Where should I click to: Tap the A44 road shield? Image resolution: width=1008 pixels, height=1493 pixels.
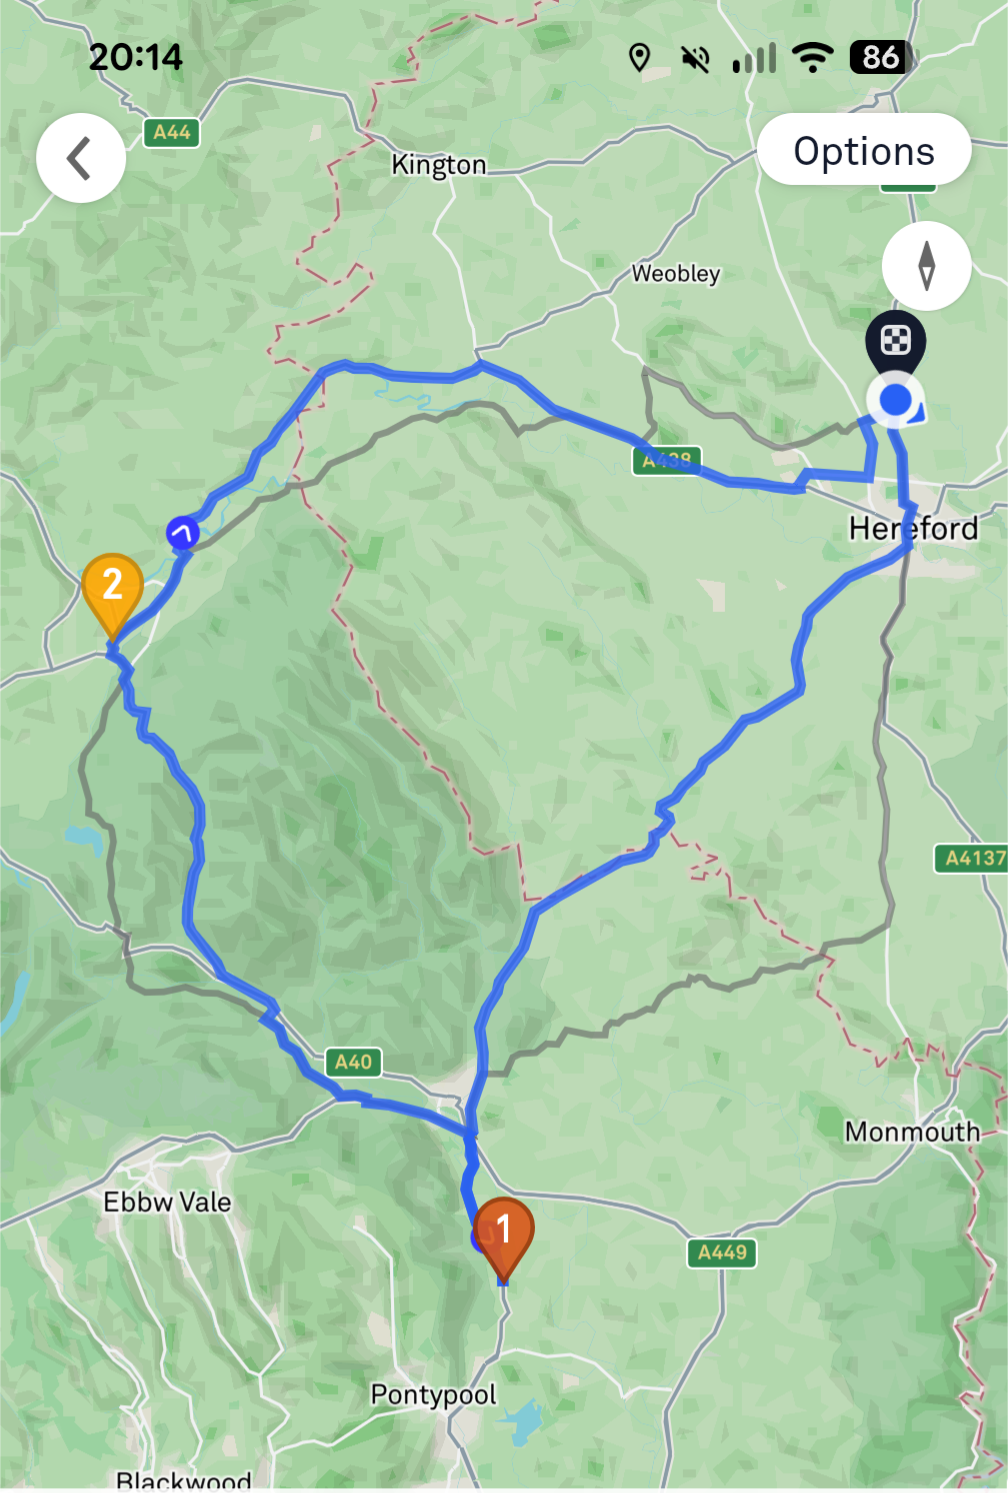click(172, 132)
